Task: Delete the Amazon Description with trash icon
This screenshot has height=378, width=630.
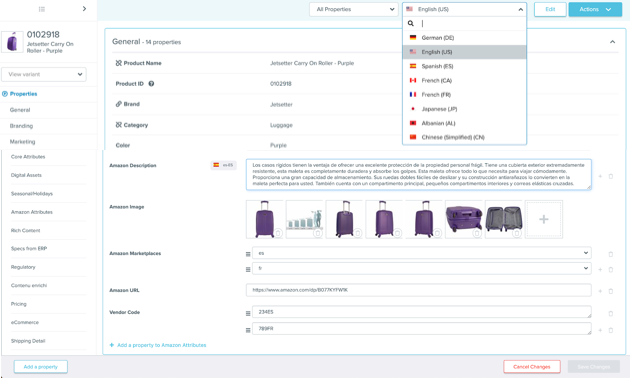Action: pos(611,176)
